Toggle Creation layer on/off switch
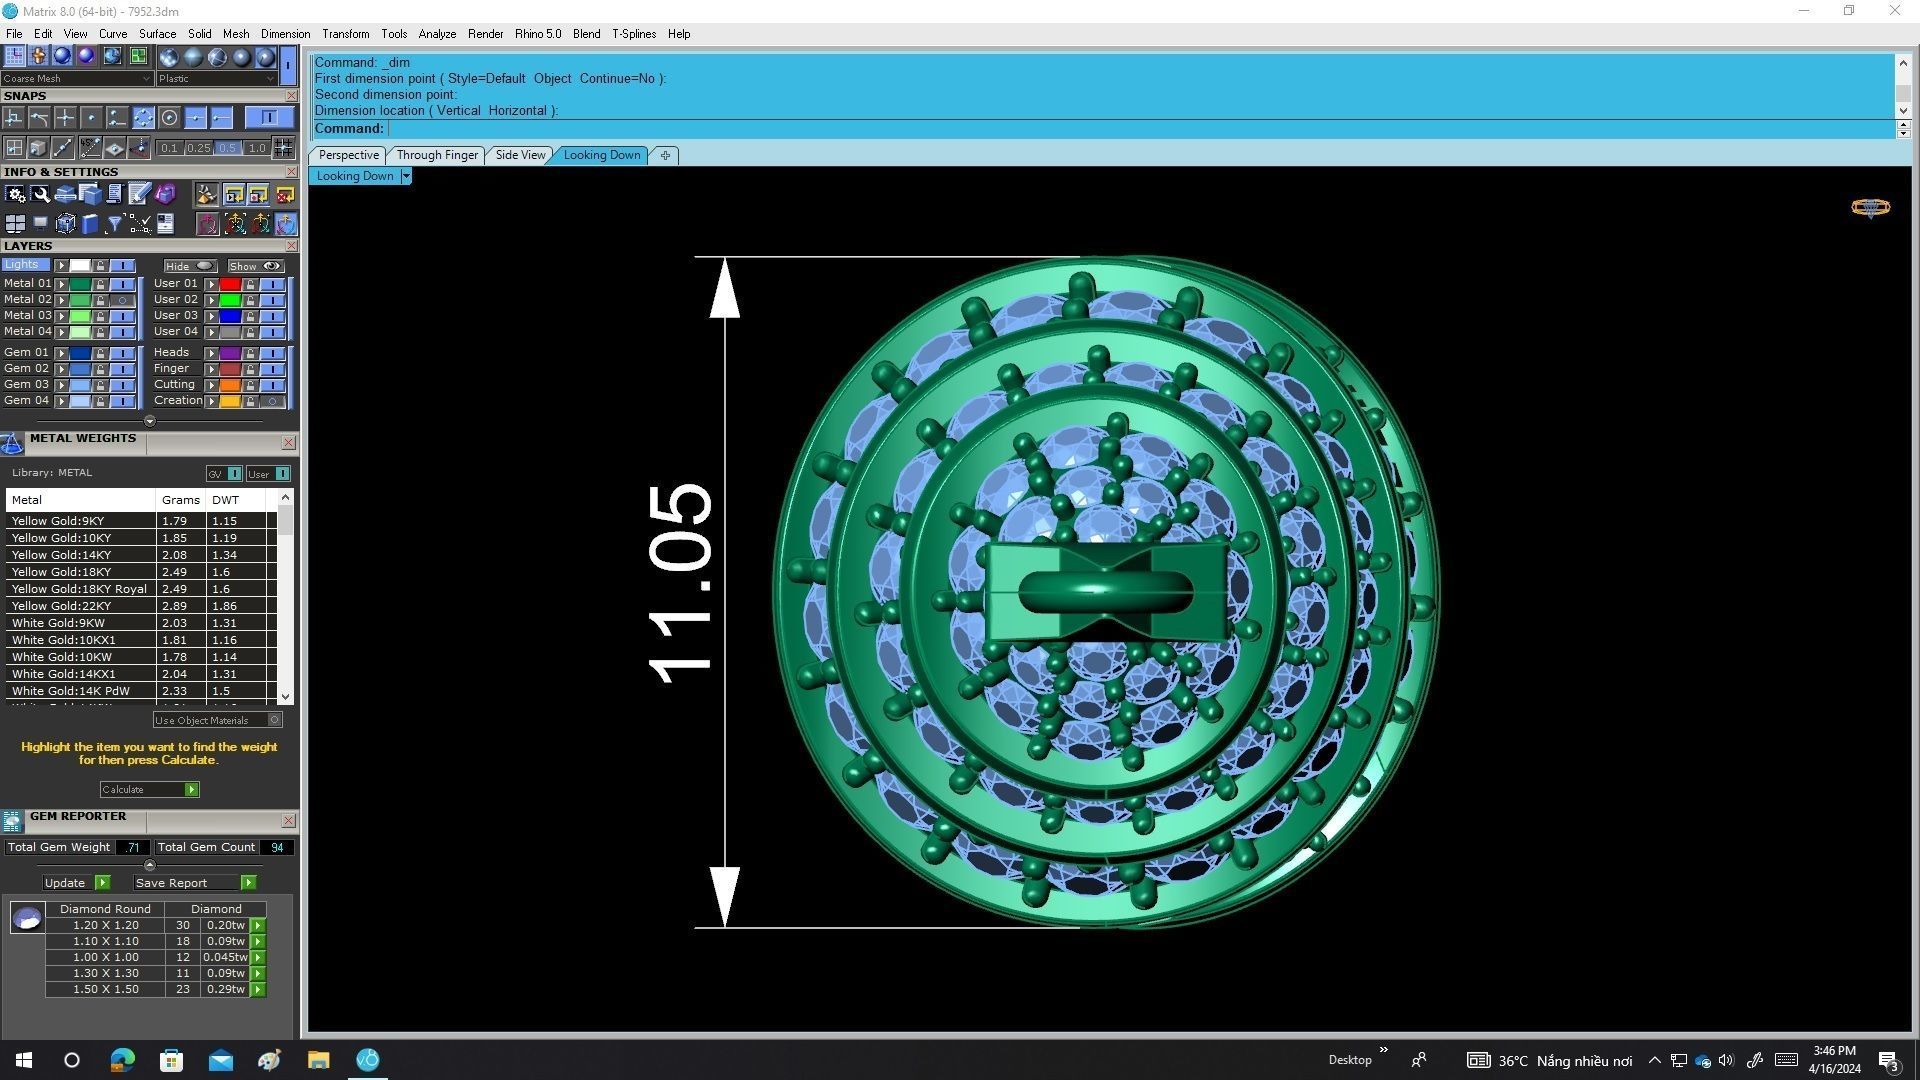Screen dimensions: 1920x1080 pos(271,401)
